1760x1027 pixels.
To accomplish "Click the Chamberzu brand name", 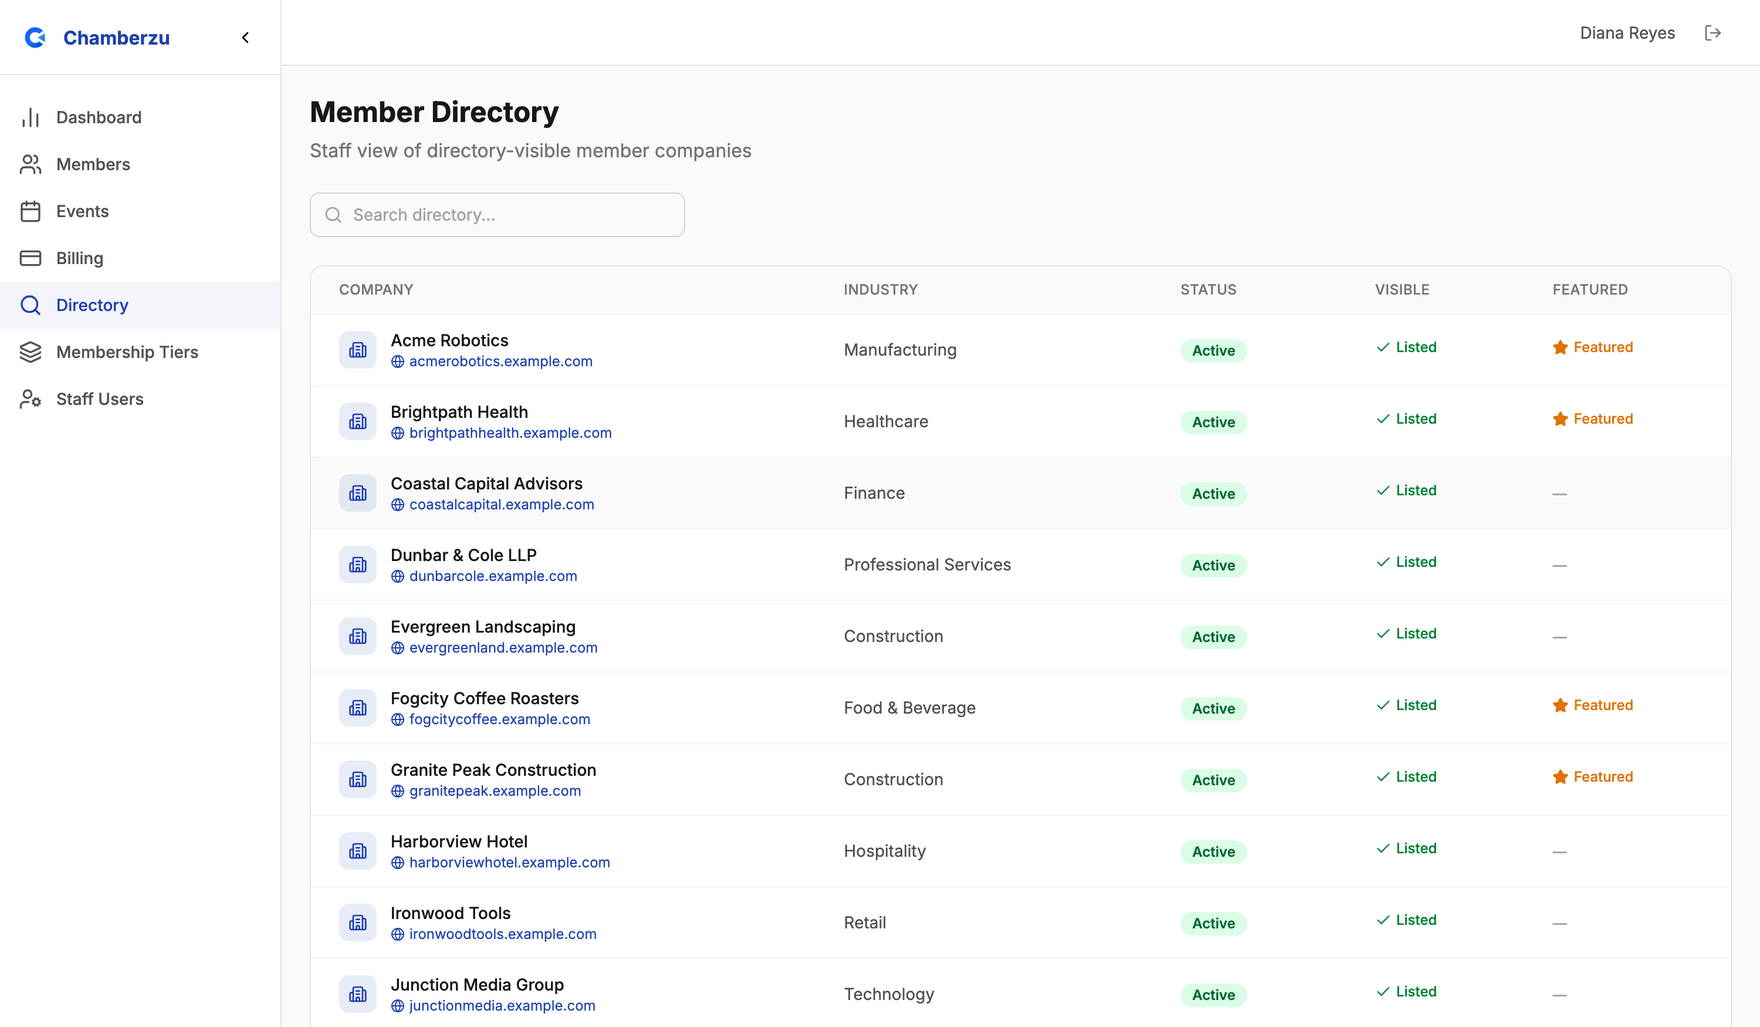I will click(x=117, y=38).
